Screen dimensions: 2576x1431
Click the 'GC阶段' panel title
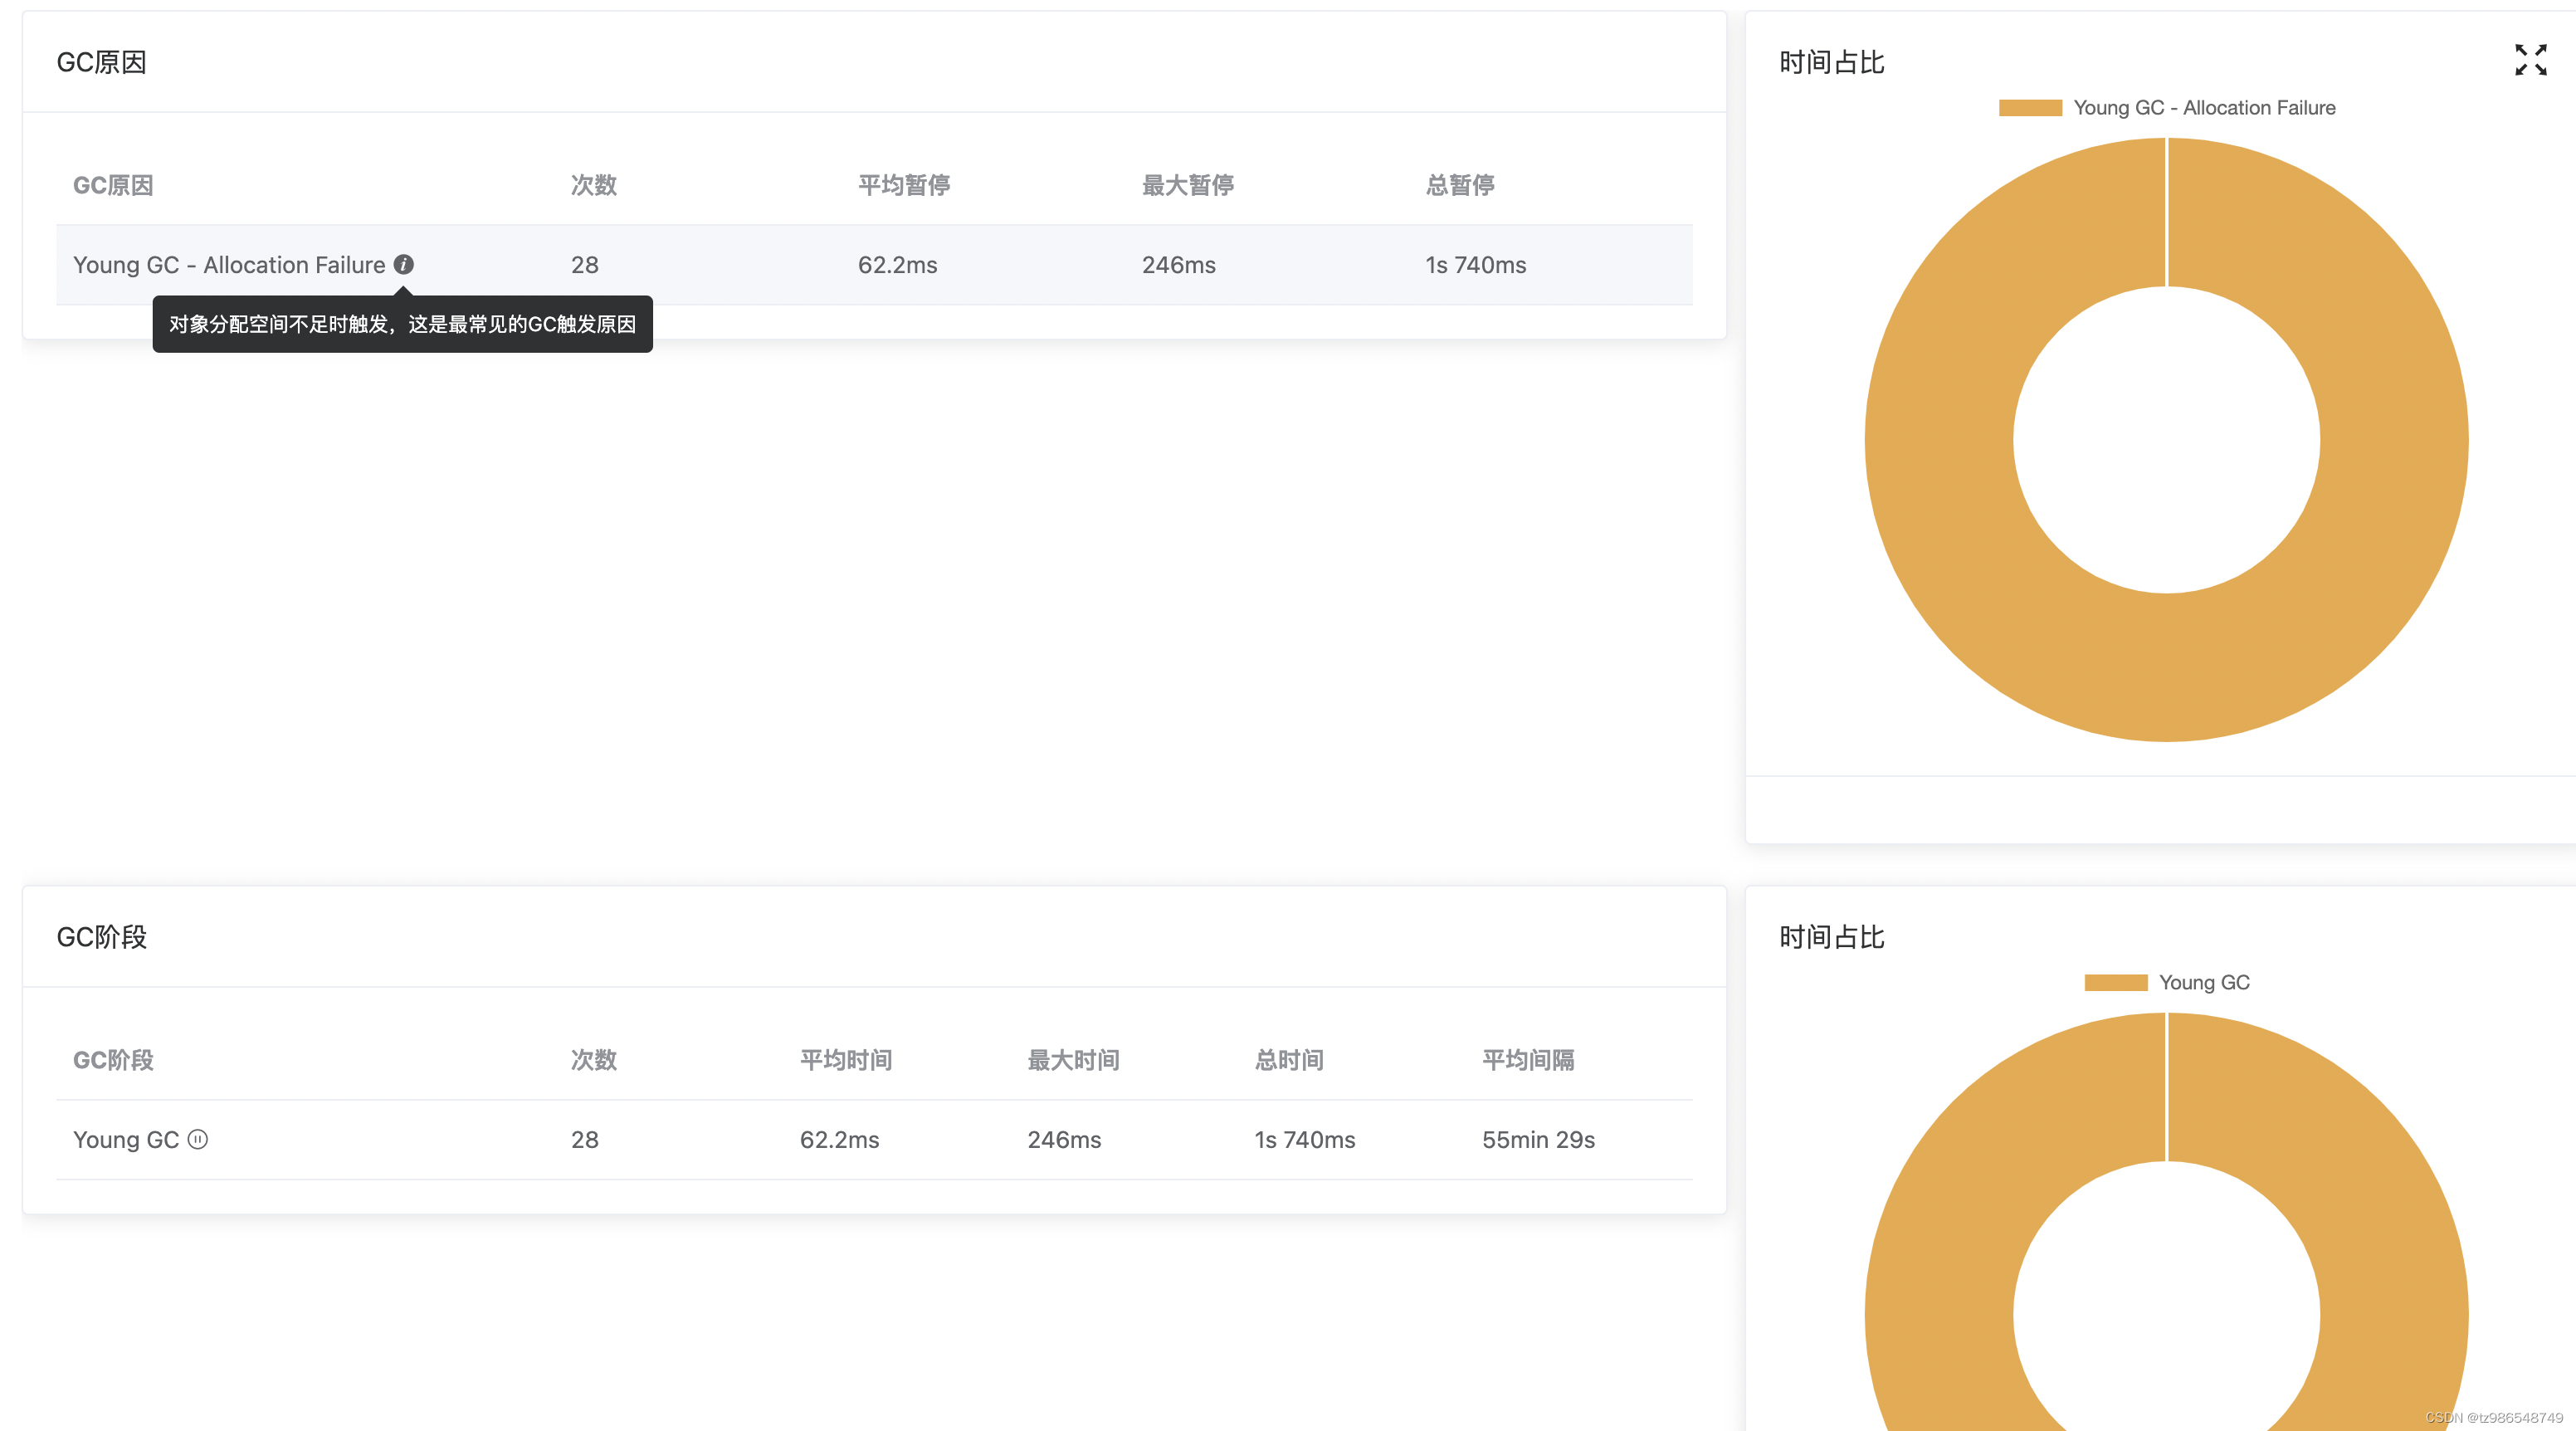(102, 937)
